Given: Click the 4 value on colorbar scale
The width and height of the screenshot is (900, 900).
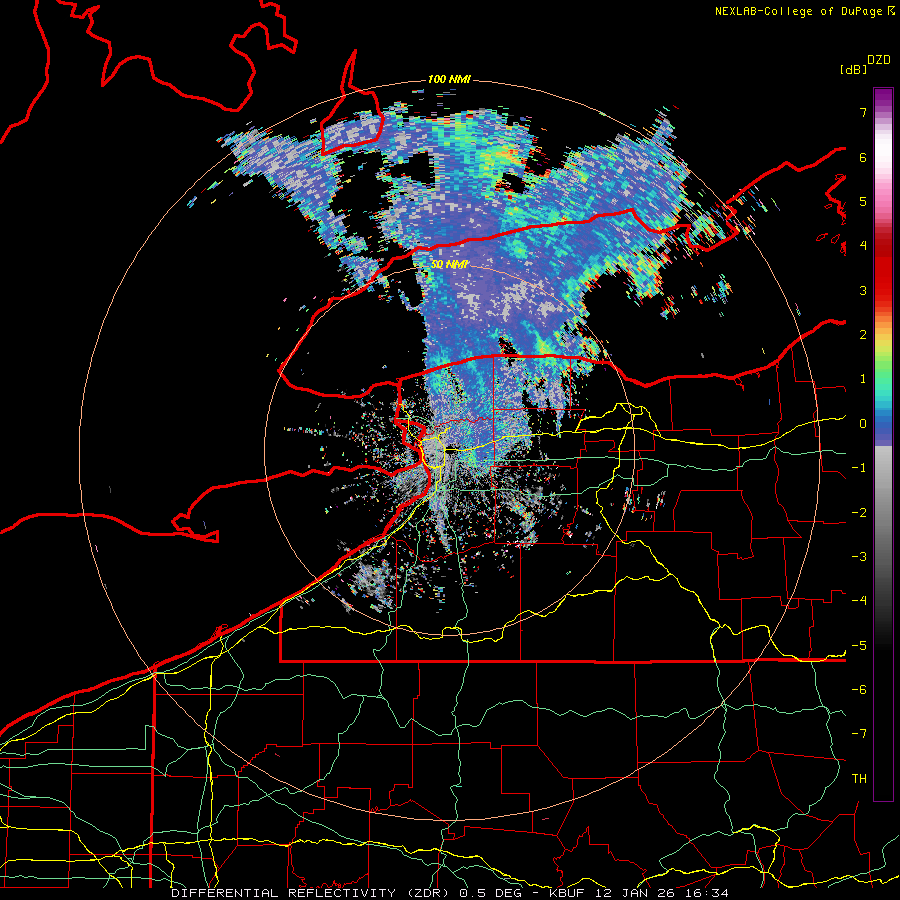Looking at the screenshot, I should click(863, 246).
